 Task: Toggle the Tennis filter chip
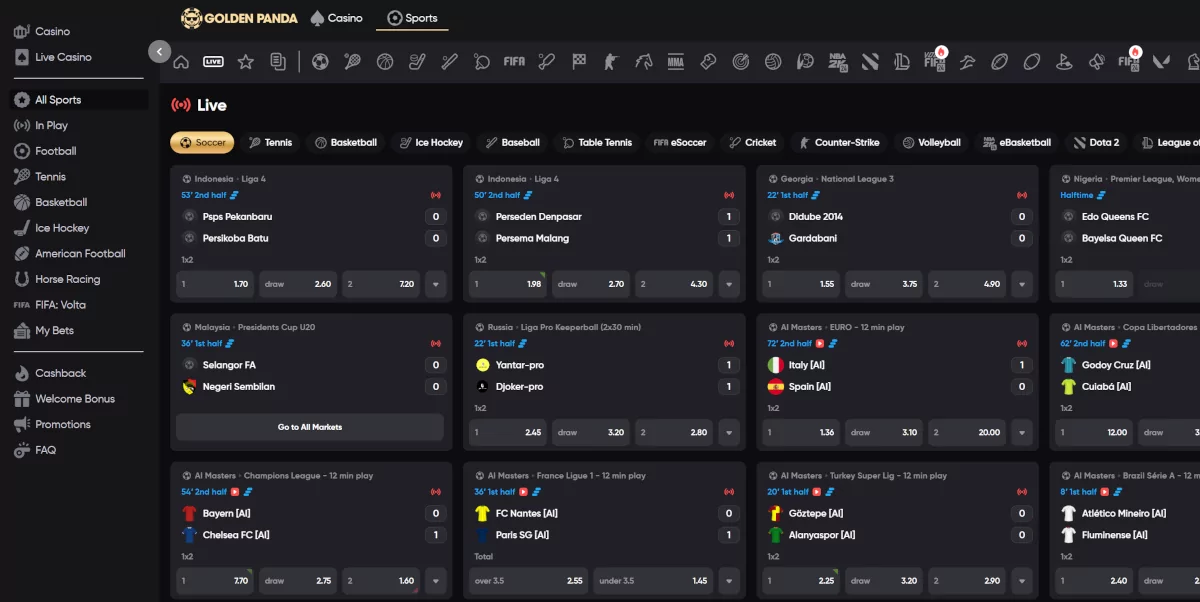pyautogui.click(x=271, y=142)
